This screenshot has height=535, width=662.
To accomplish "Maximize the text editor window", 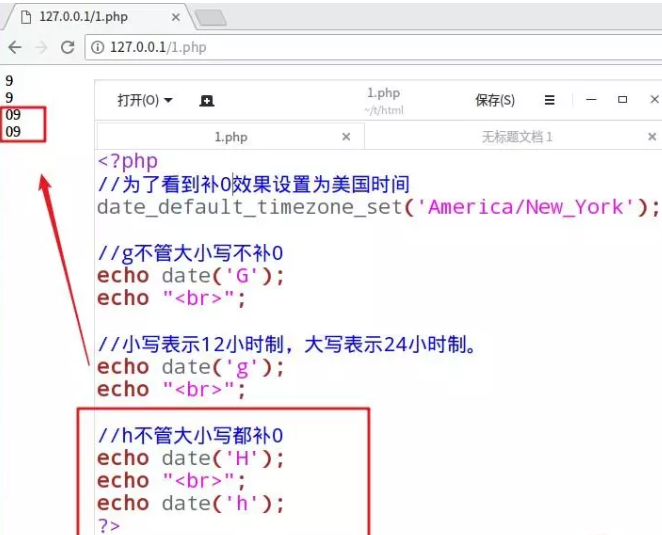I will click(x=622, y=100).
